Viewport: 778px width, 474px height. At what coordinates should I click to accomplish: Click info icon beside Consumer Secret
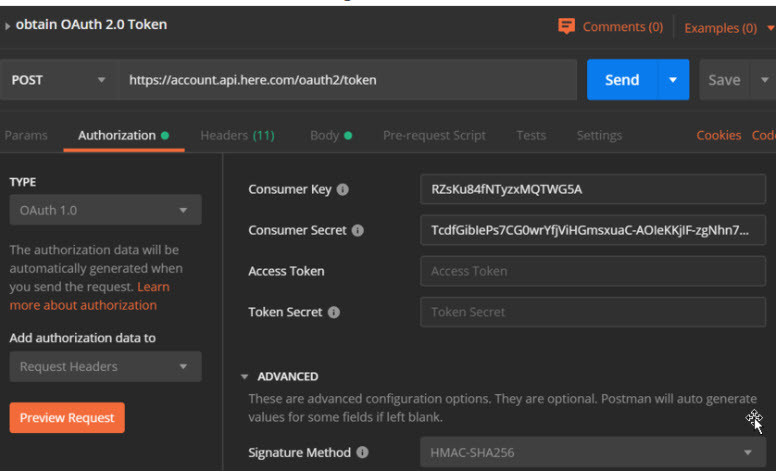click(357, 230)
